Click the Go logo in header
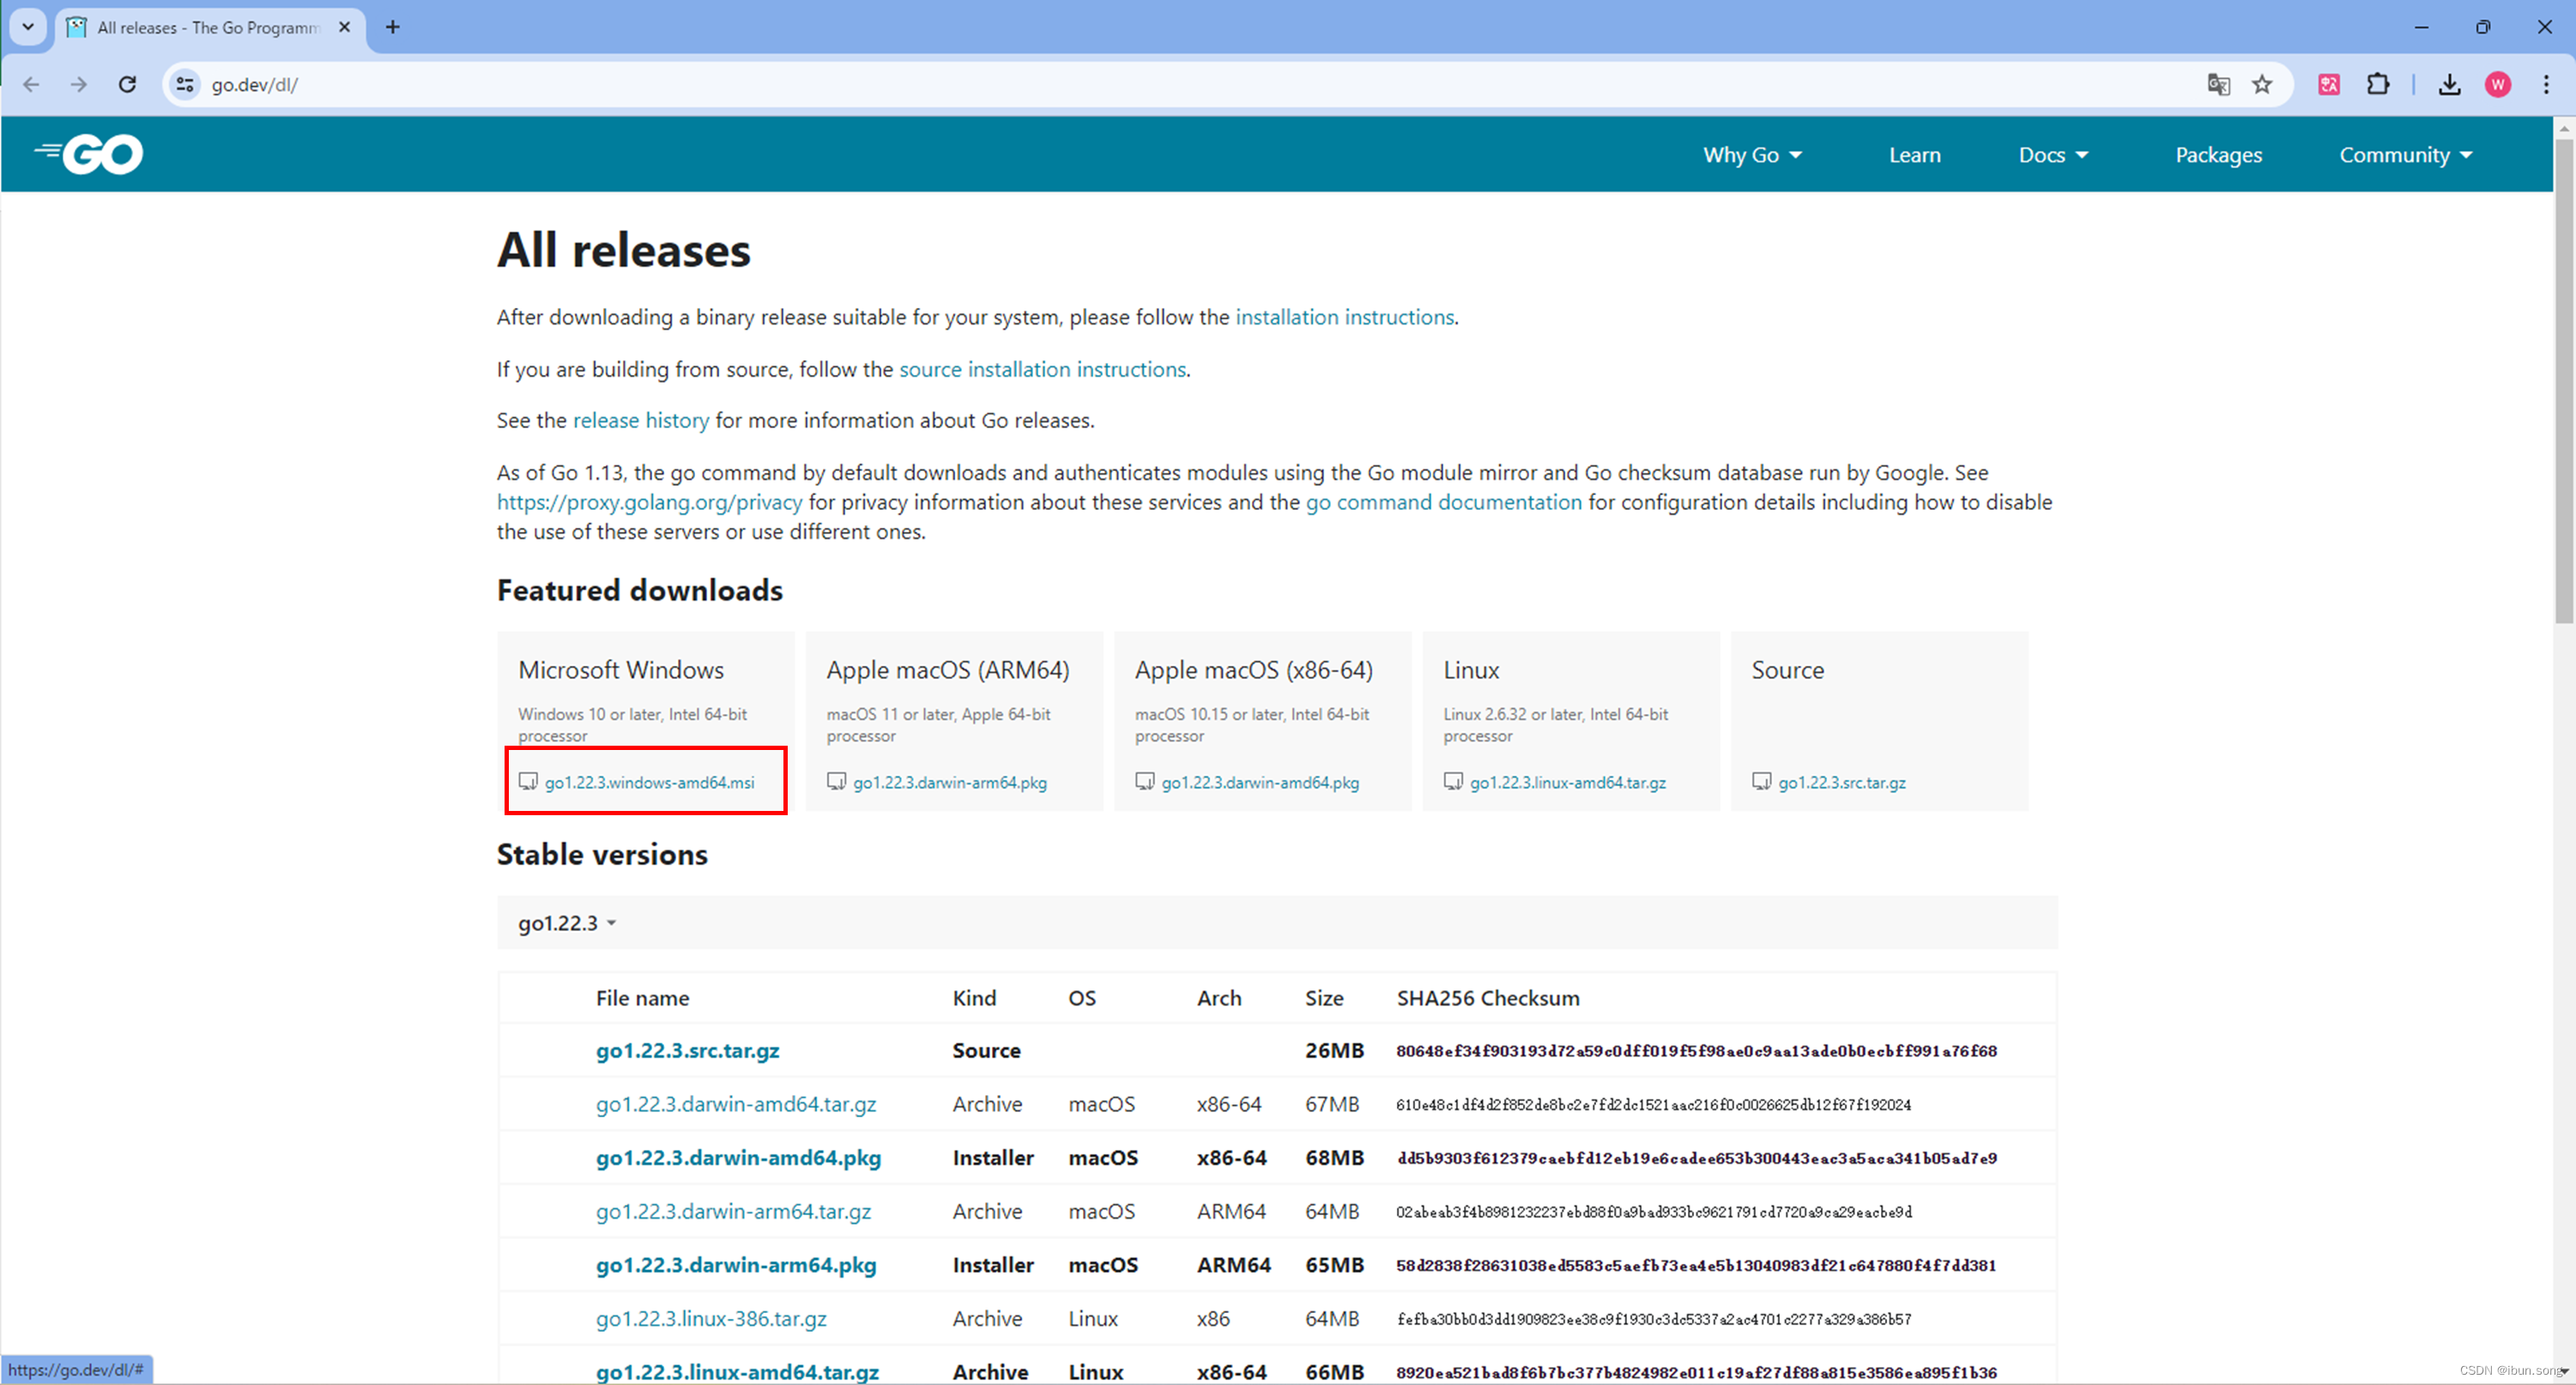This screenshot has width=2576, height=1385. click(90, 154)
